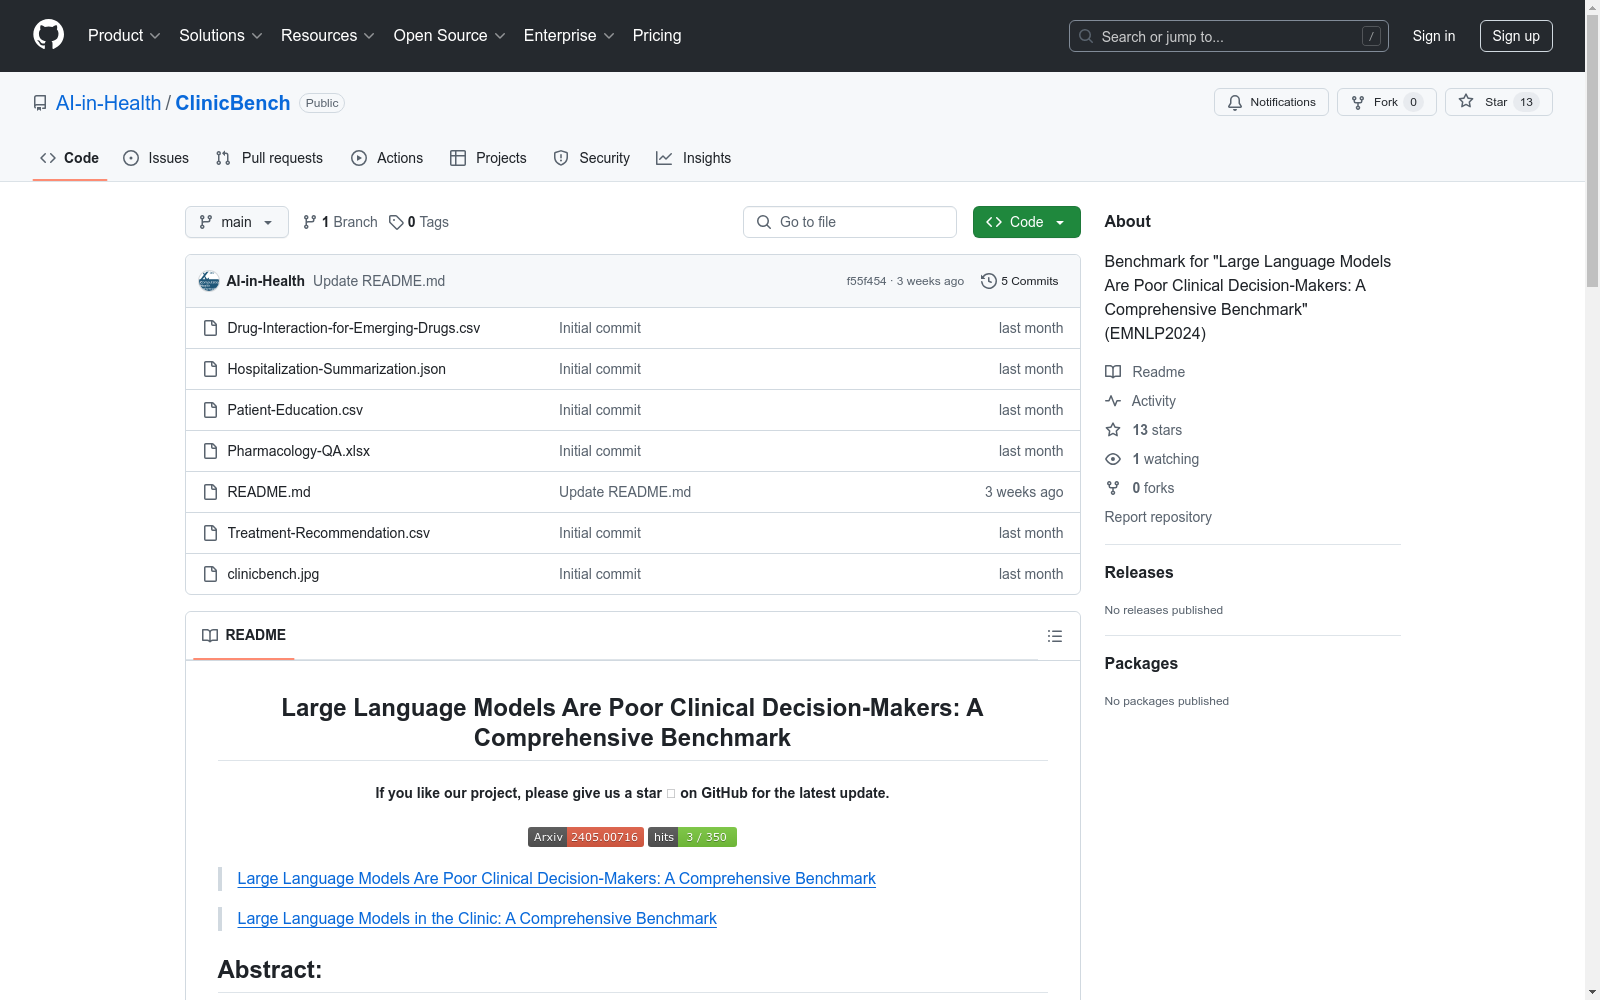The height and width of the screenshot is (1000, 1600).
Task: Click Update README.md message in README.md row
Action: click(x=625, y=492)
